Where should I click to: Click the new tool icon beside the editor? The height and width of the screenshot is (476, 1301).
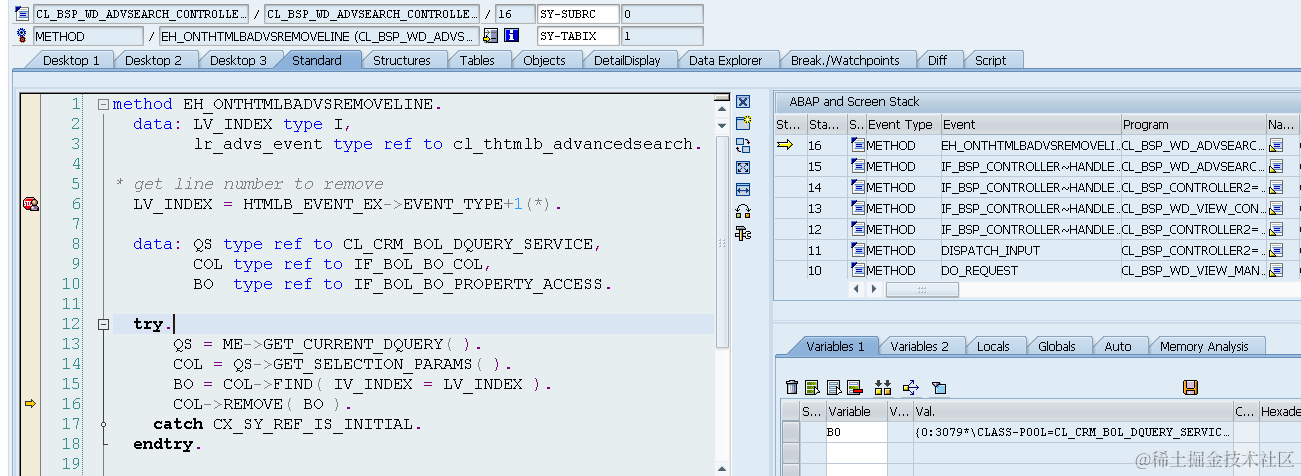point(743,123)
